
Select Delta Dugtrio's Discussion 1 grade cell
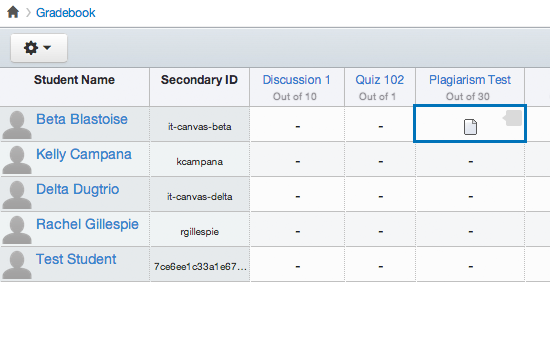click(297, 195)
